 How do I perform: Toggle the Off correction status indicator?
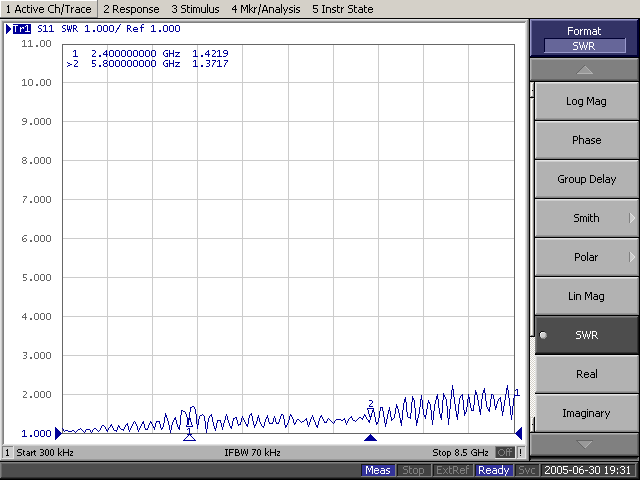[x=505, y=453]
